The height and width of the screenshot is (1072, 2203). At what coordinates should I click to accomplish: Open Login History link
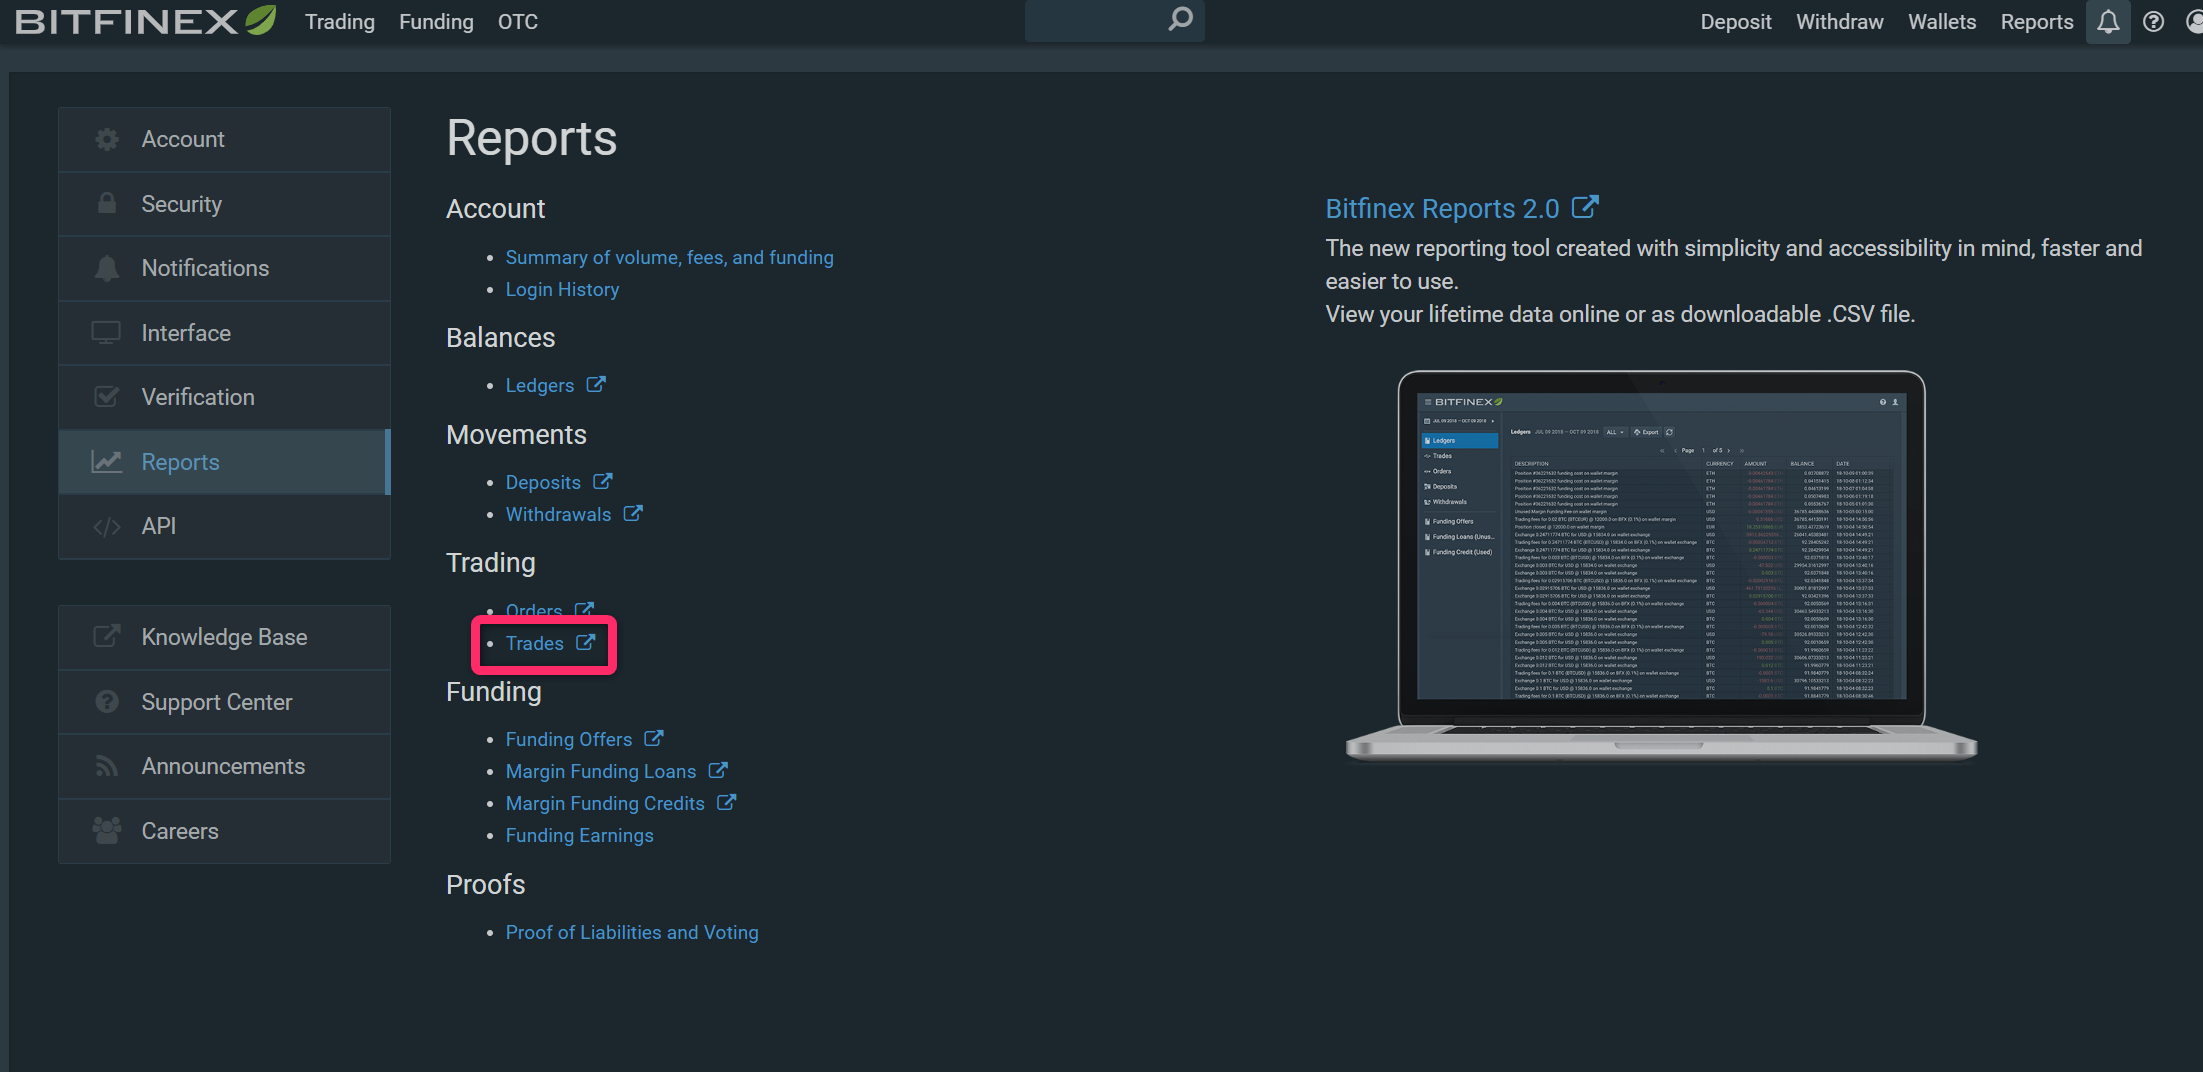pyautogui.click(x=562, y=289)
